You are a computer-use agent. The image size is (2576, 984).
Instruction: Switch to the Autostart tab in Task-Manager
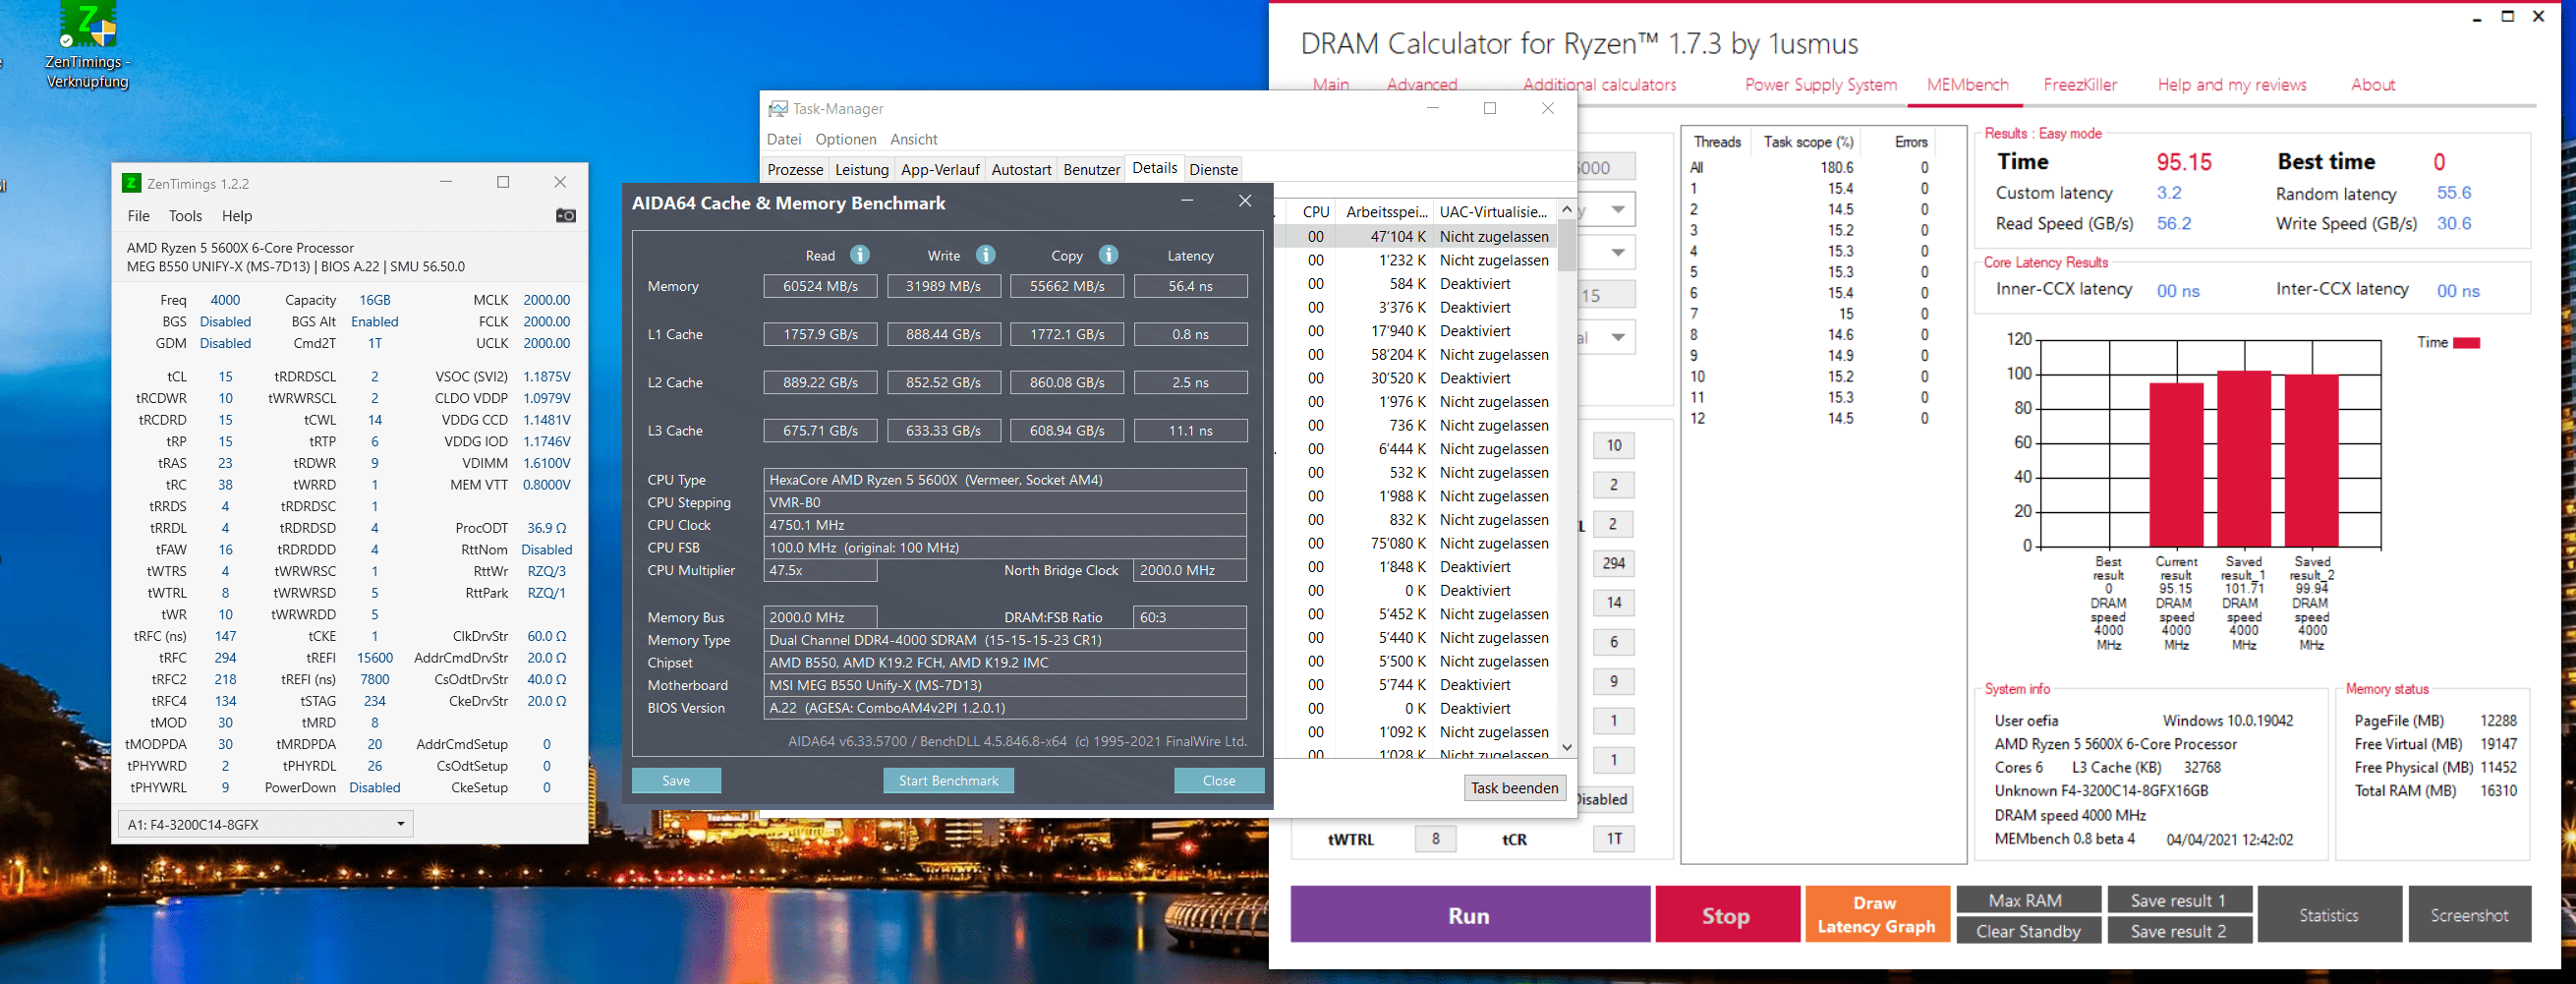point(1020,170)
